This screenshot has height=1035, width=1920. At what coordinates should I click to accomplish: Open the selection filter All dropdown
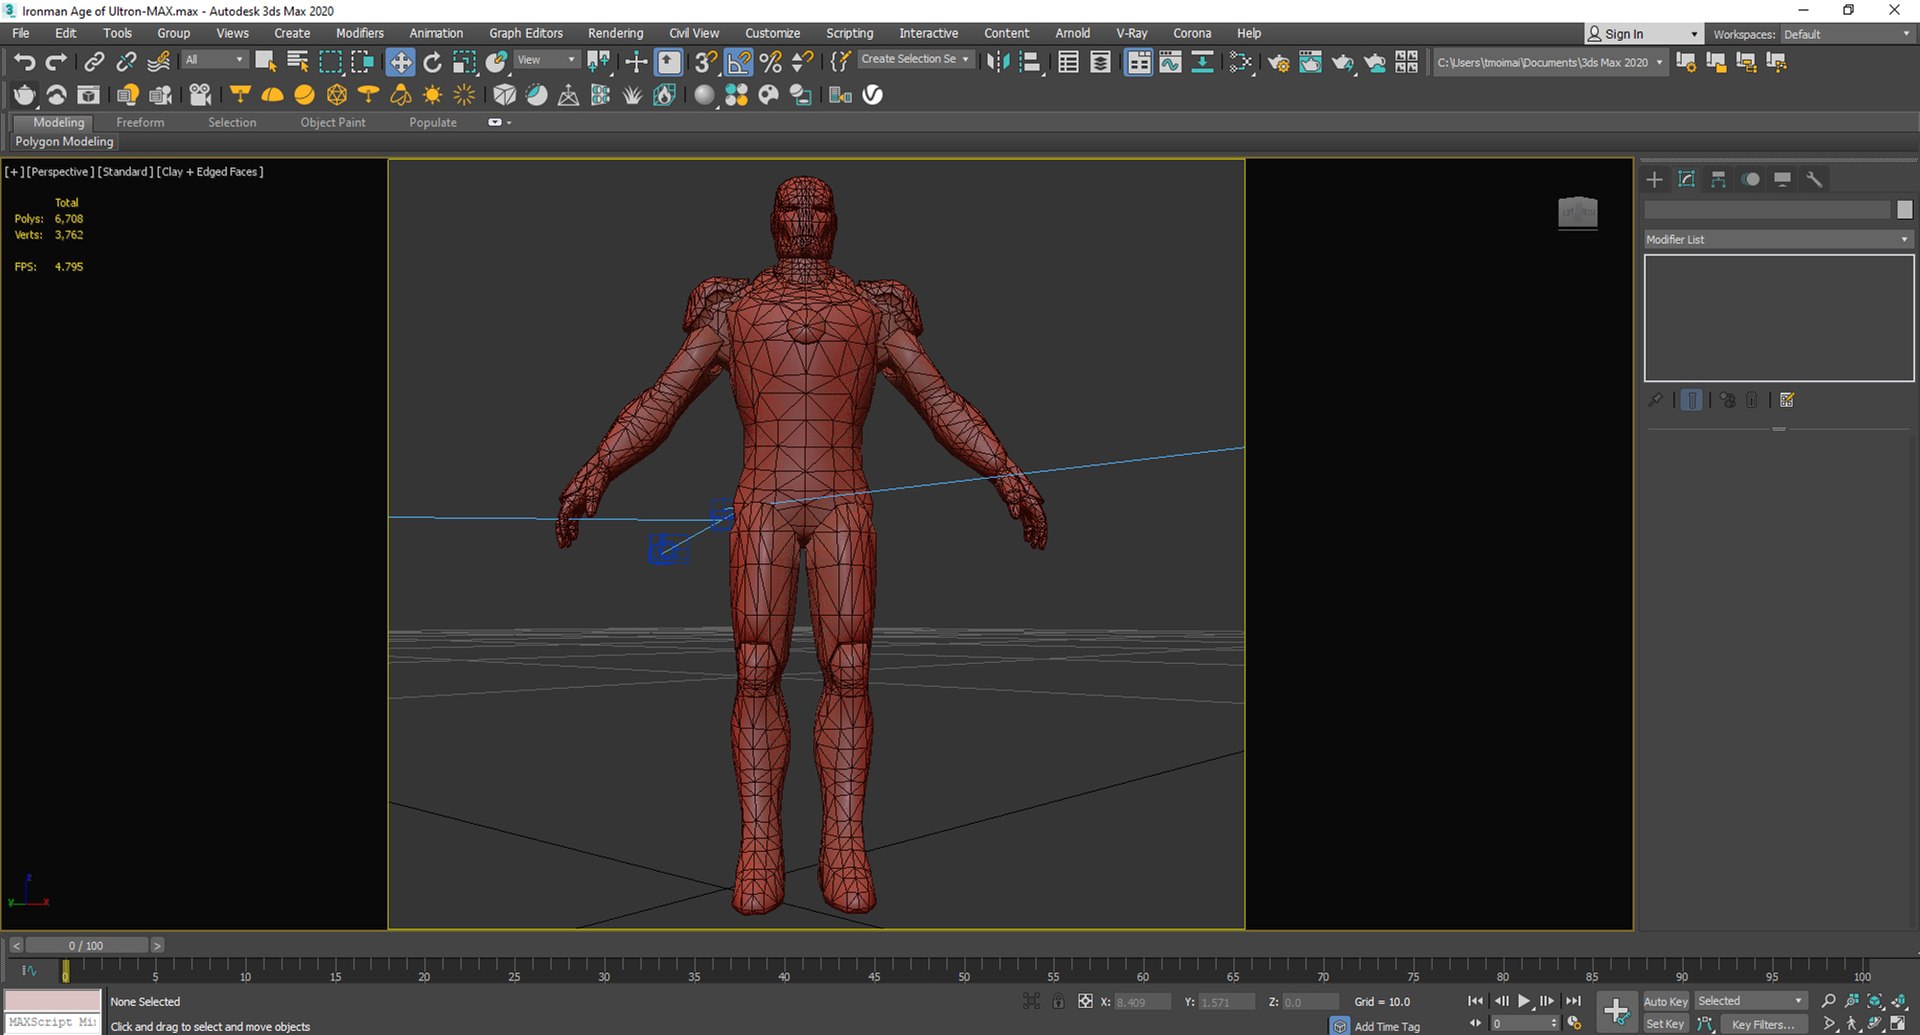(x=213, y=60)
